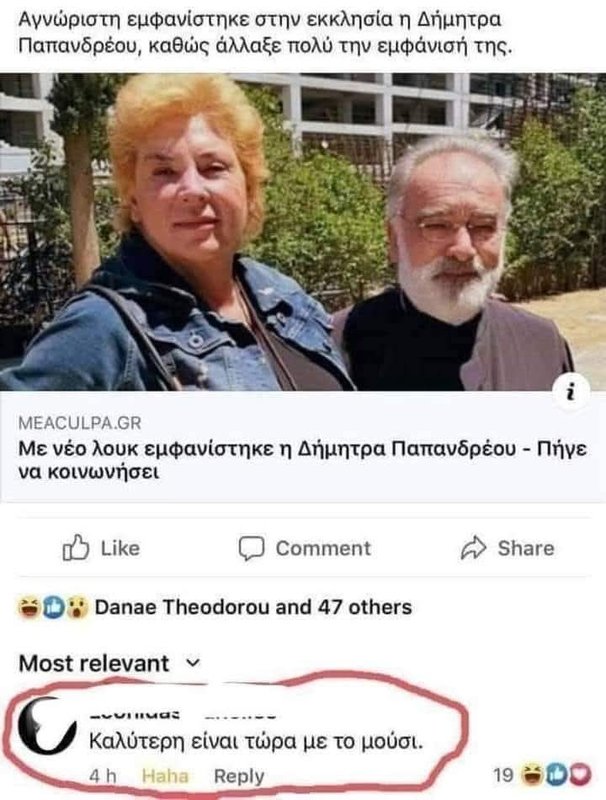Click the laughing reaction emoji on the post

click(x=28, y=607)
